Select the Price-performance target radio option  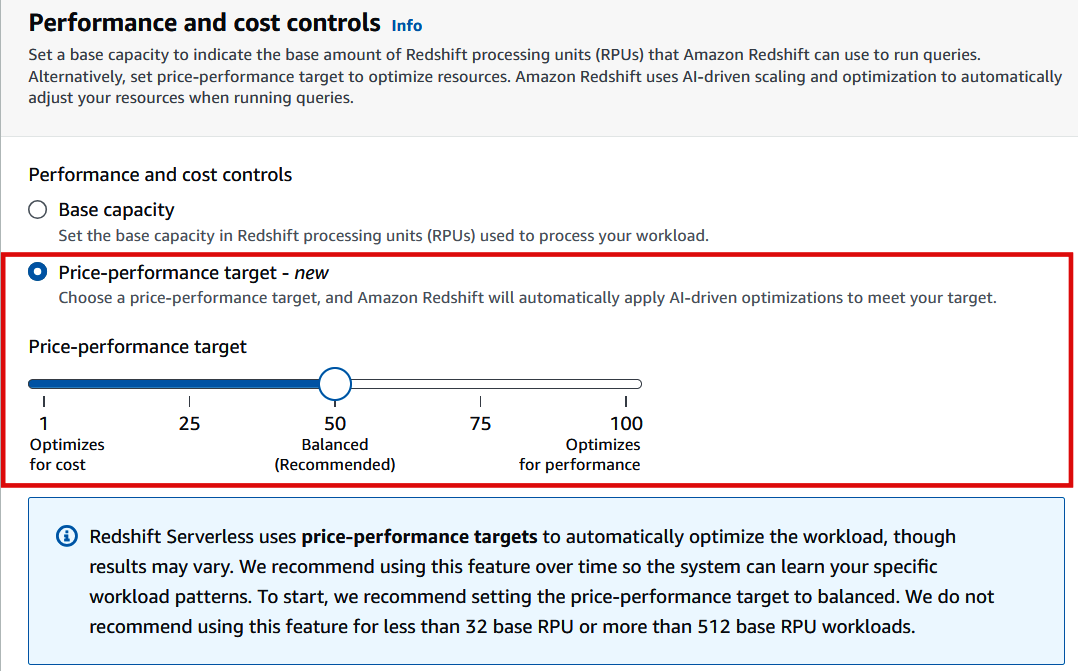click(x=37, y=271)
